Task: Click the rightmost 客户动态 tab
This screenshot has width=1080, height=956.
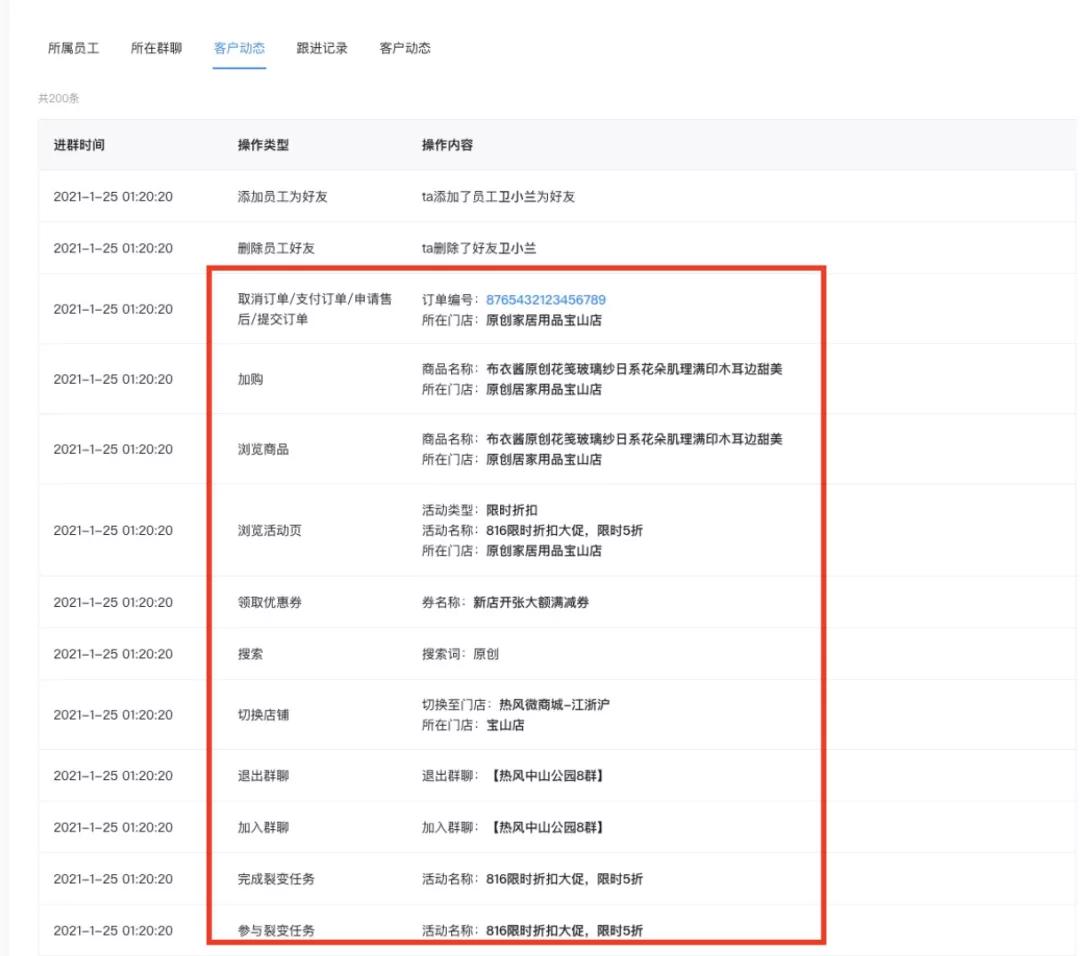Action: [x=404, y=47]
